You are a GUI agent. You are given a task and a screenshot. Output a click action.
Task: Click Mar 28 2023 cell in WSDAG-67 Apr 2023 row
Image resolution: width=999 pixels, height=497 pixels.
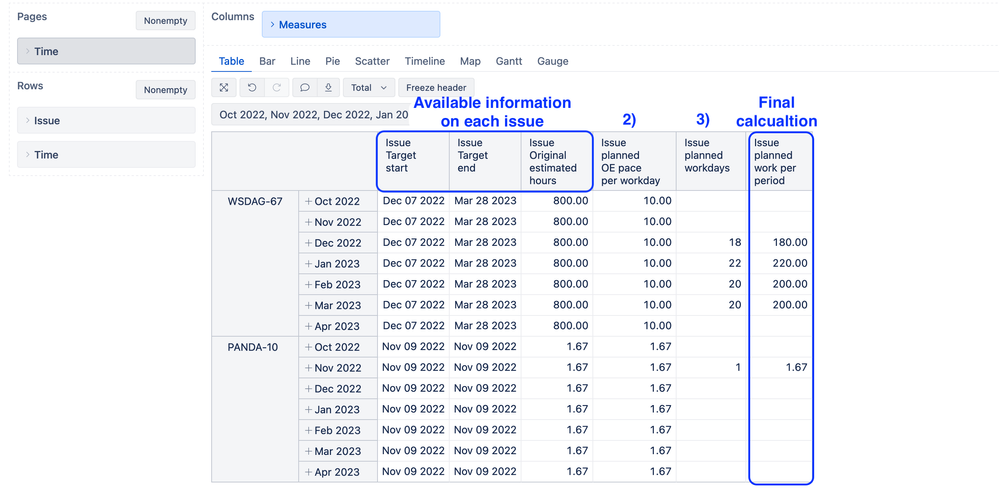point(485,326)
